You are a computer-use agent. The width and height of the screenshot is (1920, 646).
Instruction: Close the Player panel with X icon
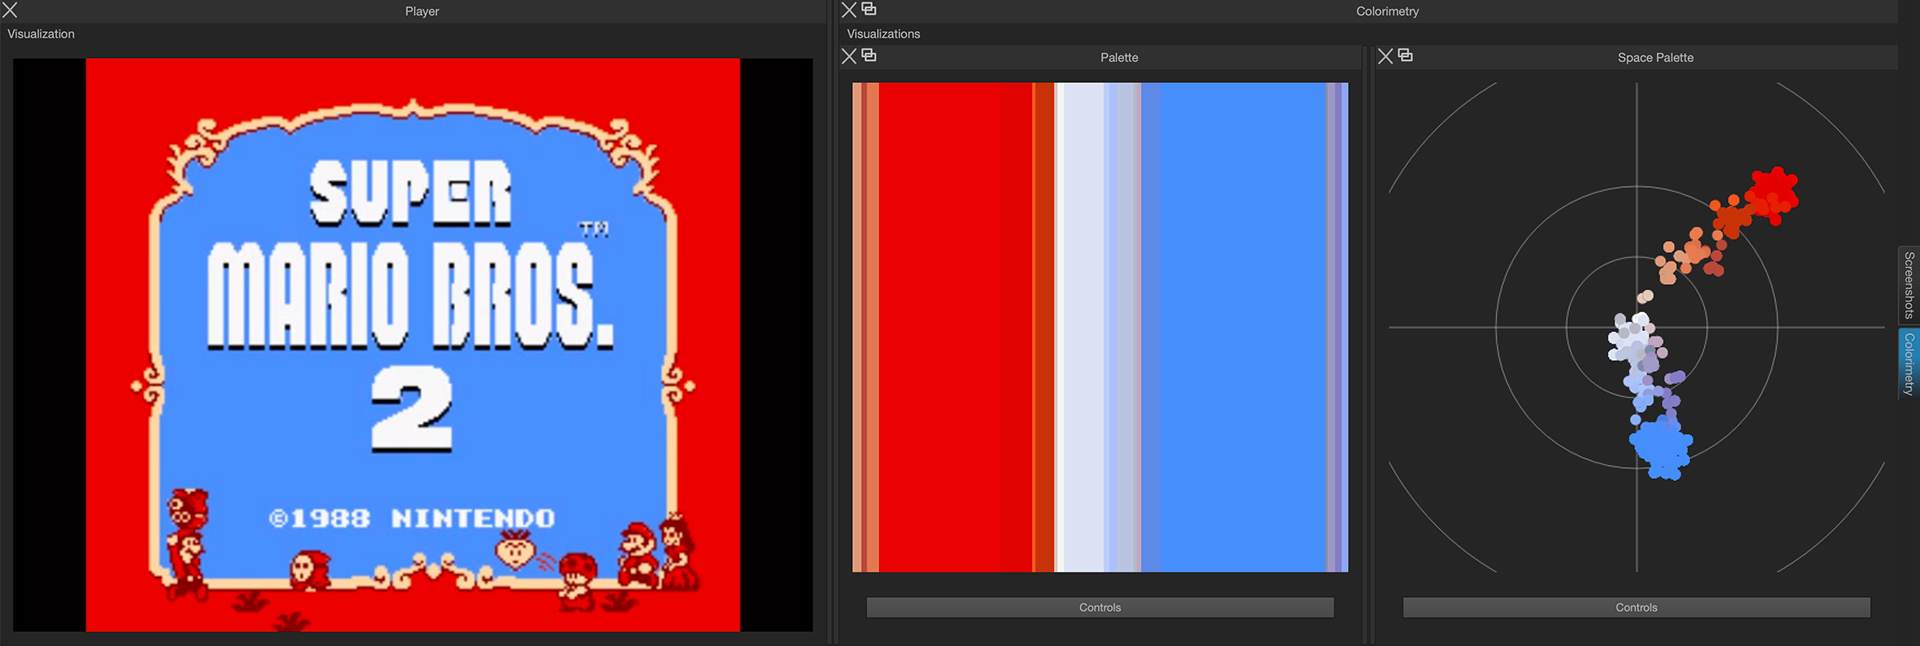10,10
